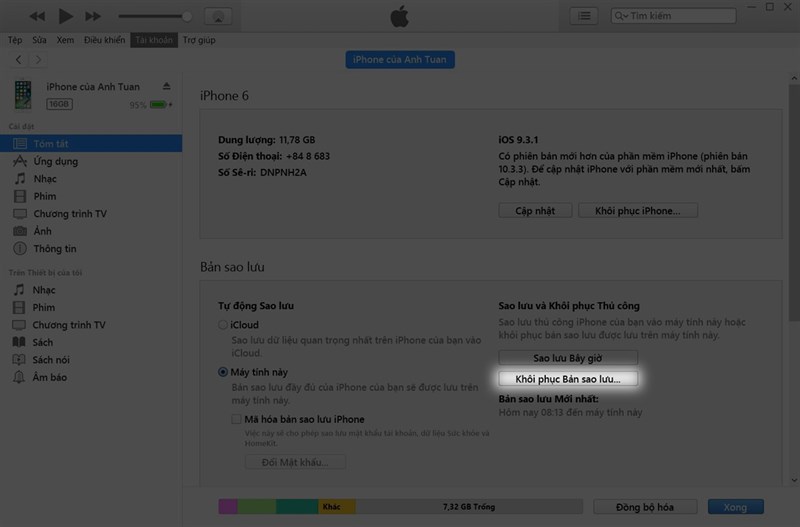Open the Xem menu

(65, 40)
